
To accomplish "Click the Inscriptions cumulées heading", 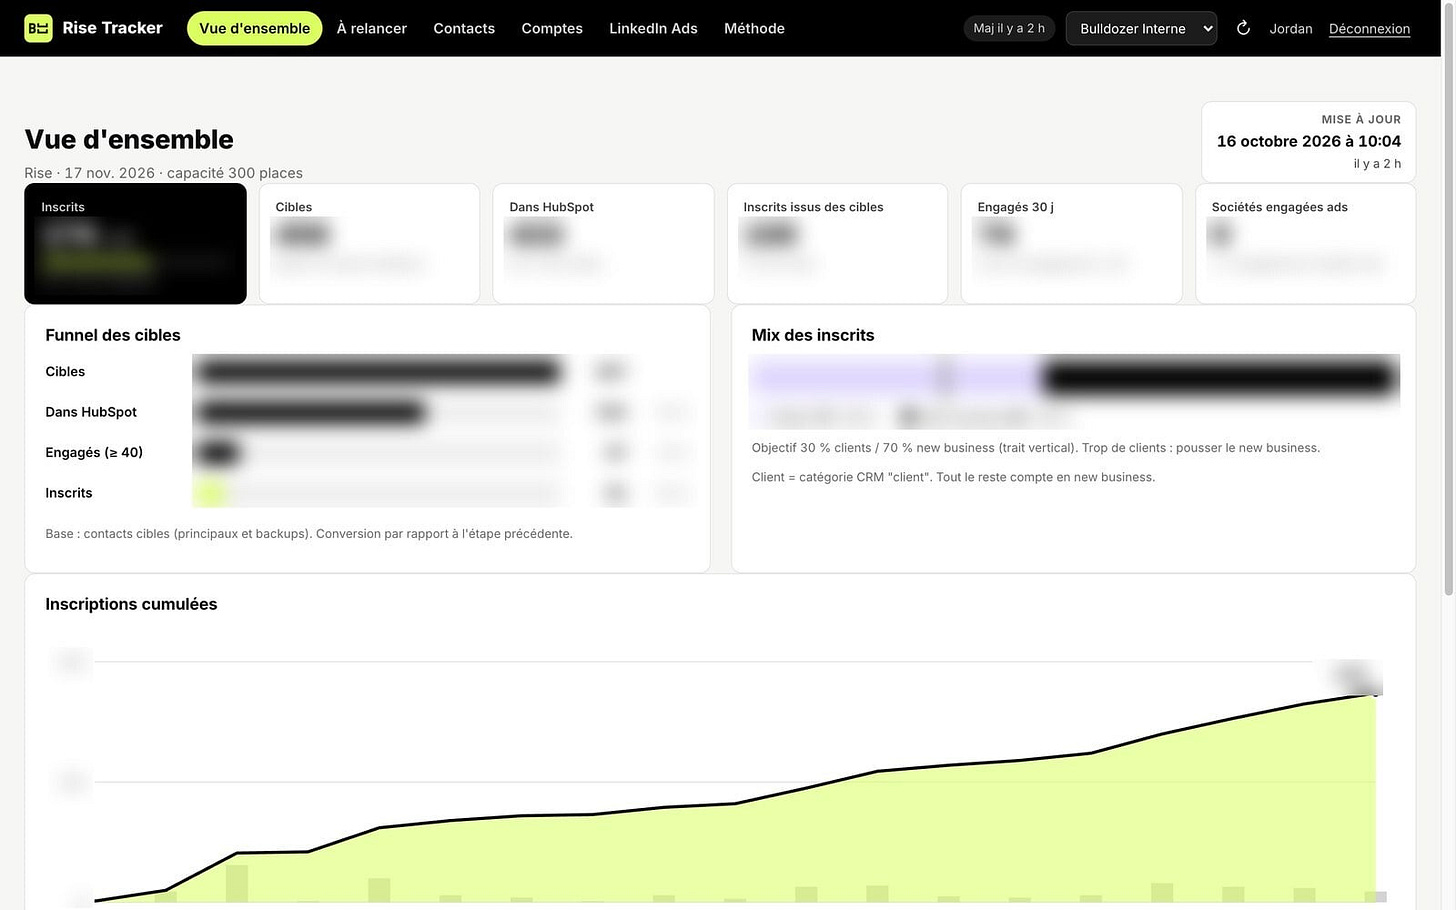I will tap(131, 604).
